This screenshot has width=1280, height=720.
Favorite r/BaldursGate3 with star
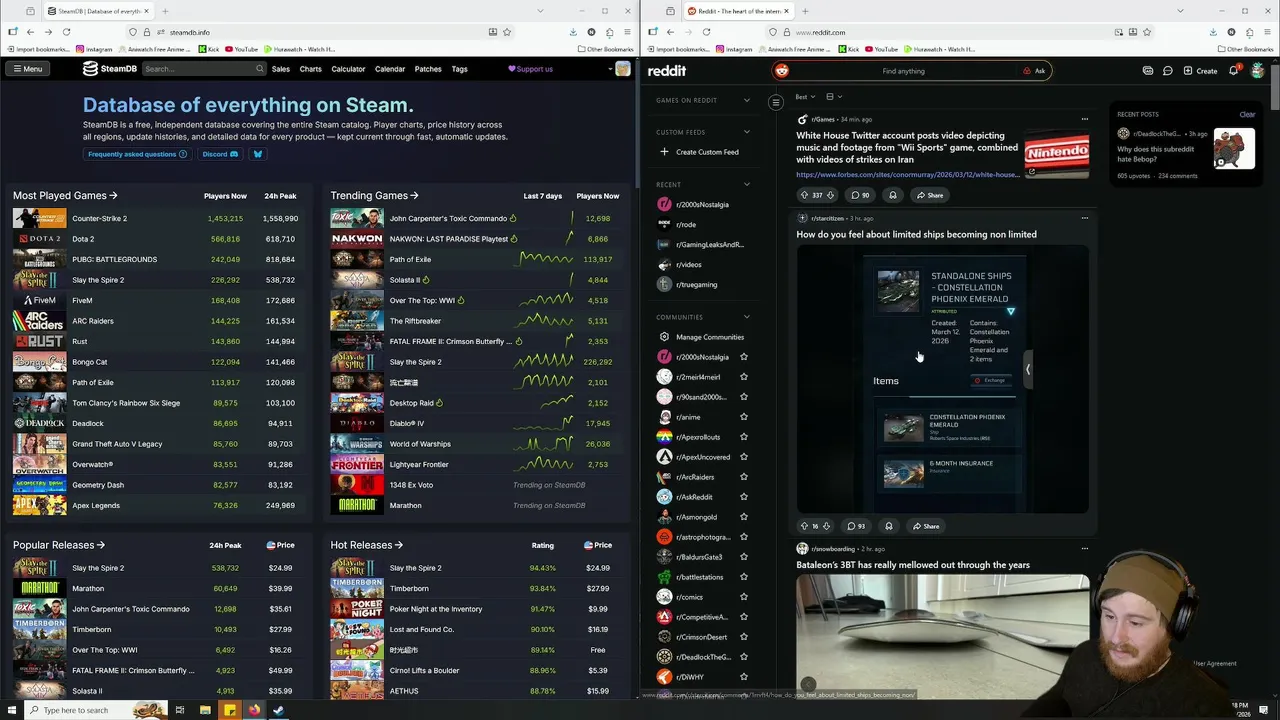click(743, 557)
